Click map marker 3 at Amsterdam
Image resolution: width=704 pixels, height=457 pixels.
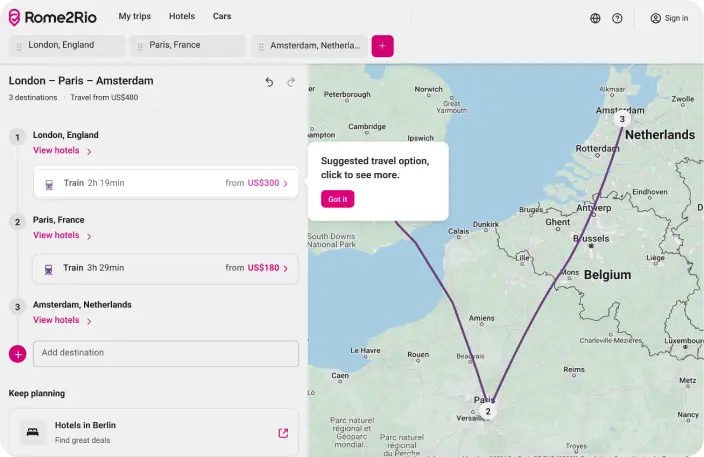(622, 119)
